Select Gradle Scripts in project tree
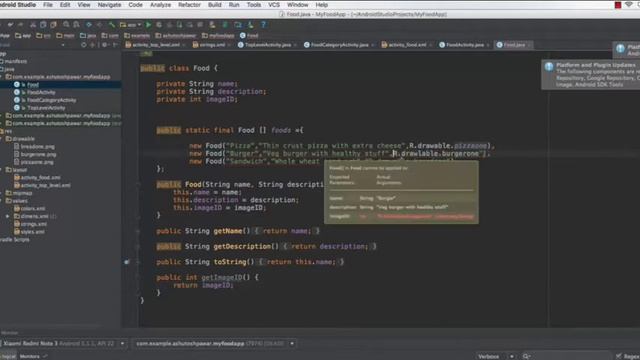This screenshot has width=640, height=360. coord(15,240)
